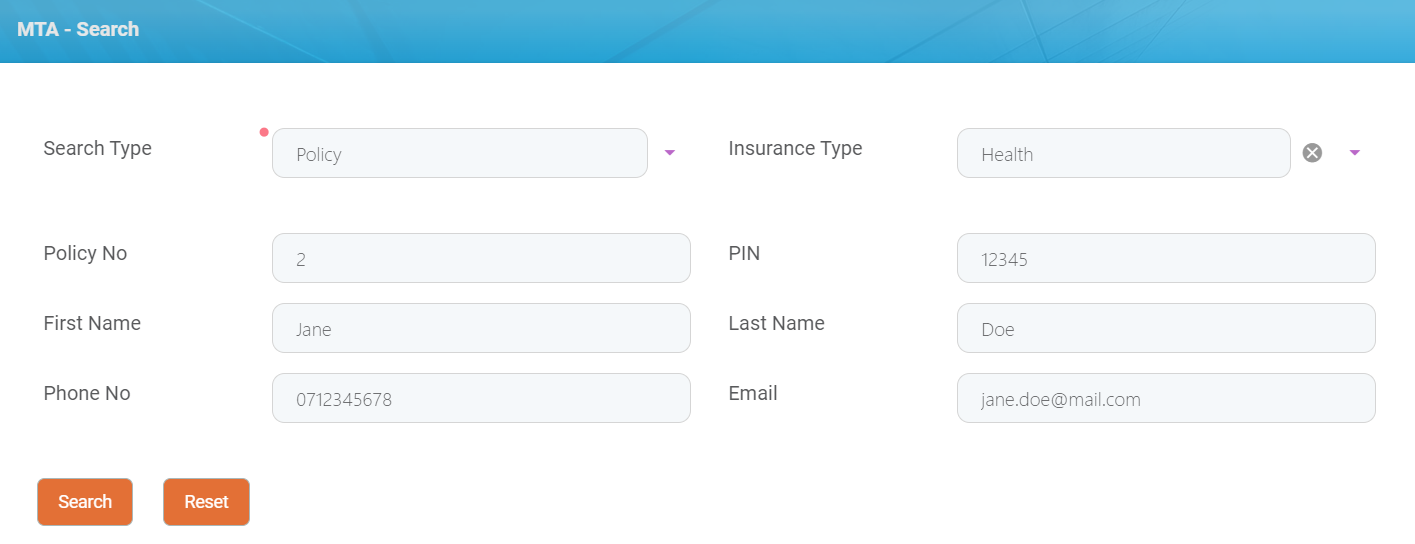Click the Policy No label text
The width and height of the screenshot is (1415, 544).
pos(85,253)
